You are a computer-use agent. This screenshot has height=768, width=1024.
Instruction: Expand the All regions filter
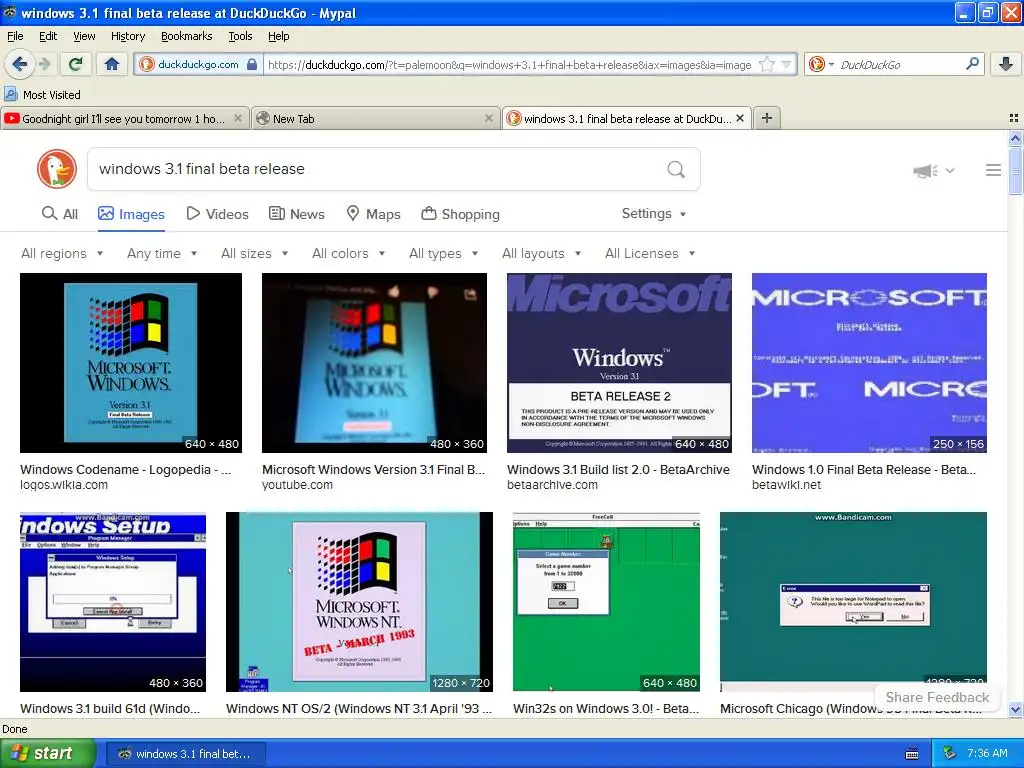(x=62, y=253)
